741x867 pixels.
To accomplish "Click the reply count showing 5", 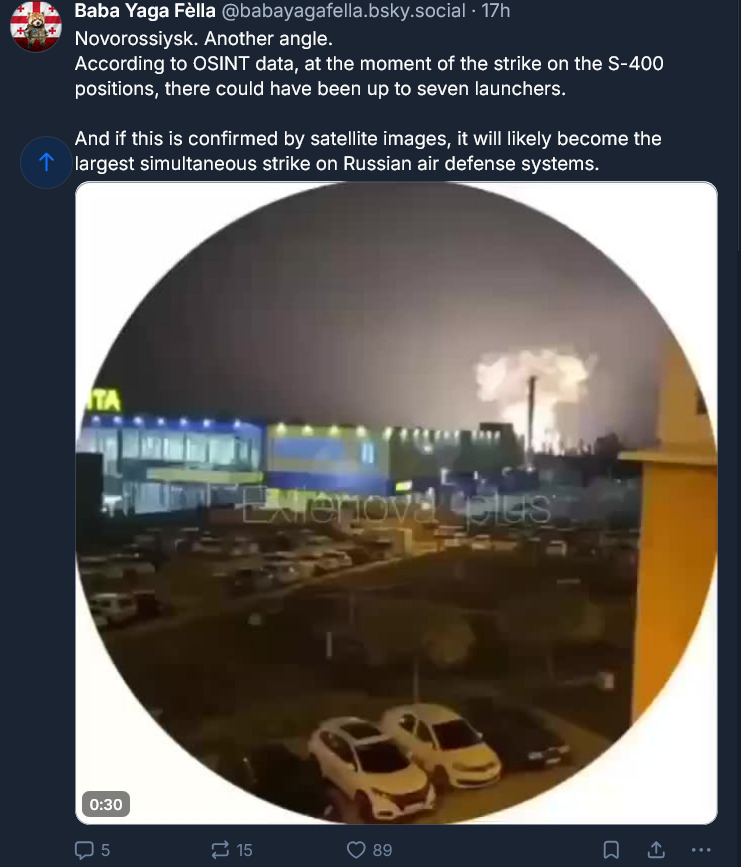I will (105, 850).
